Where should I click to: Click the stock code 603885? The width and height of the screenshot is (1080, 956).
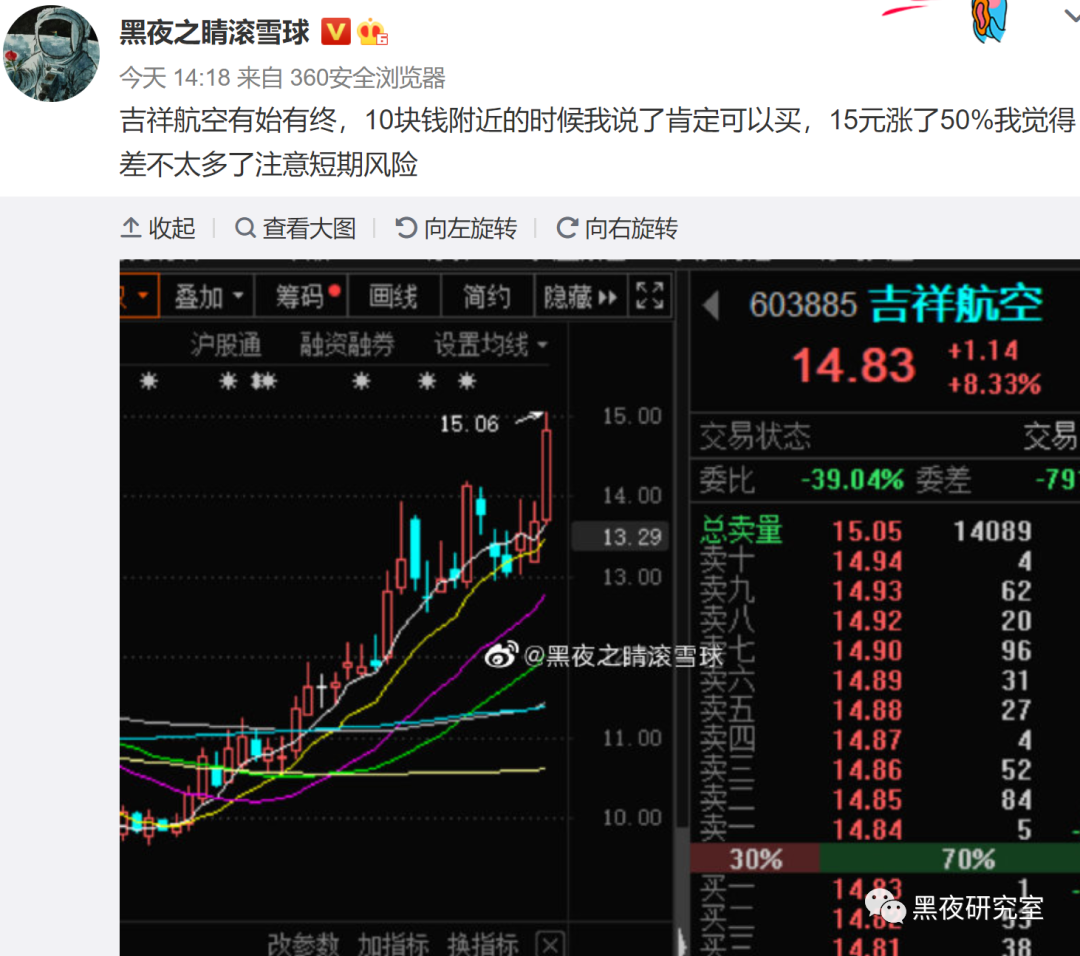803,304
